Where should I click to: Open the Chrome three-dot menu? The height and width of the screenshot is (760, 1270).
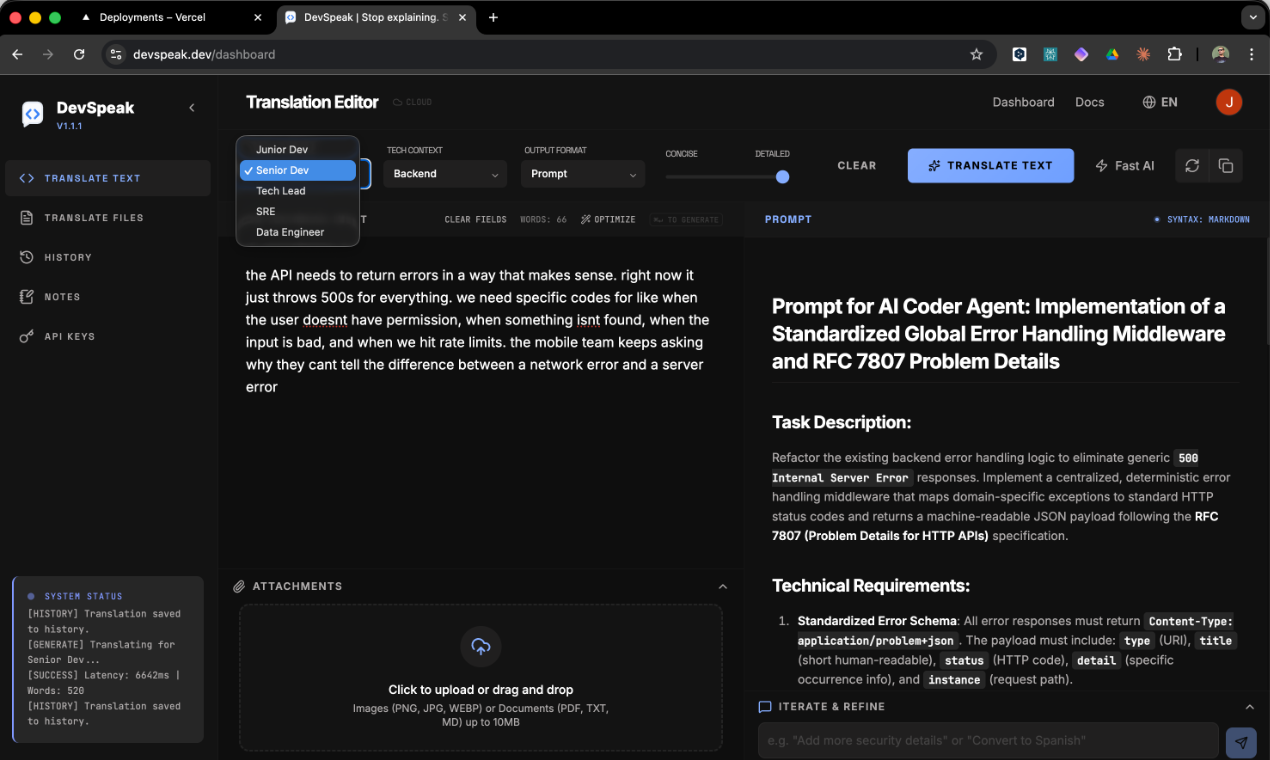coord(1251,54)
